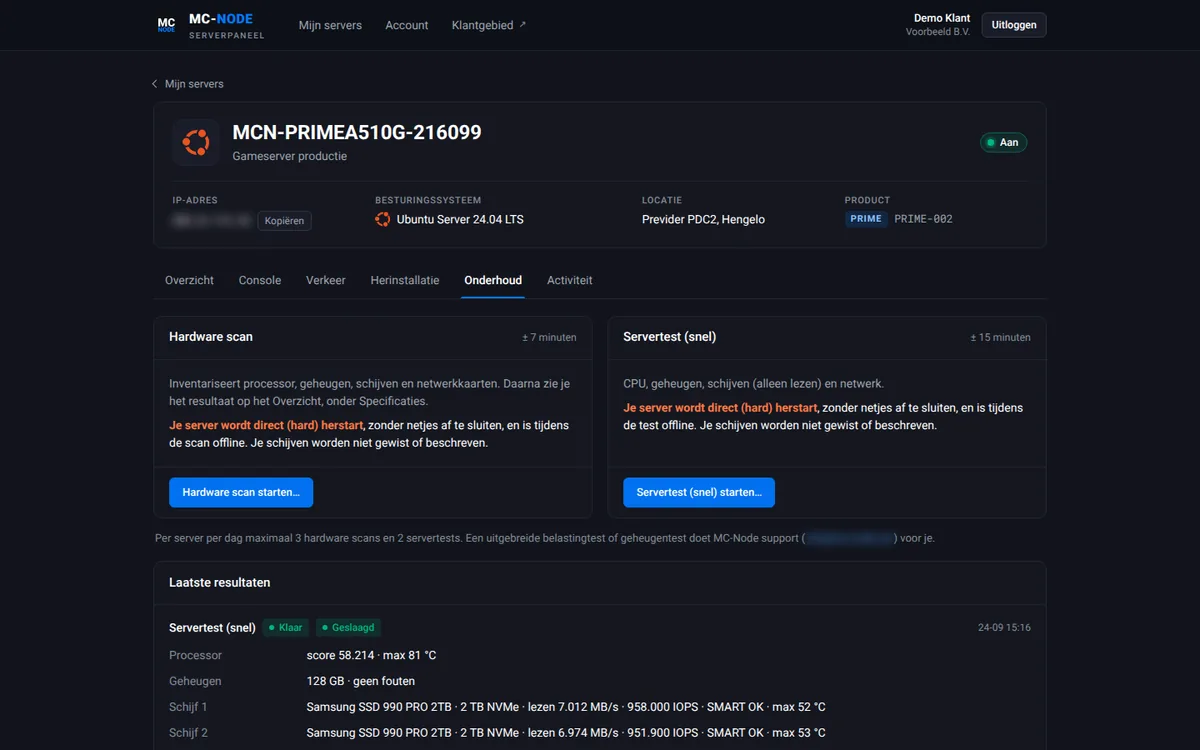The image size is (1200, 750).
Task: Open Mijn servers in top navigation
Action: tap(330, 25)
